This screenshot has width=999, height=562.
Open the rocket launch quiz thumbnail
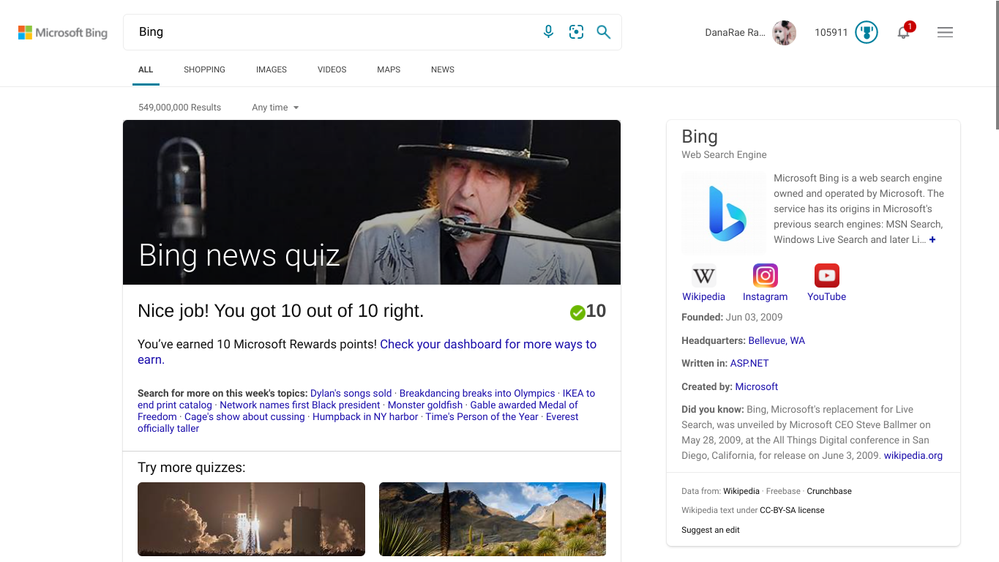(x=251, y=519)
